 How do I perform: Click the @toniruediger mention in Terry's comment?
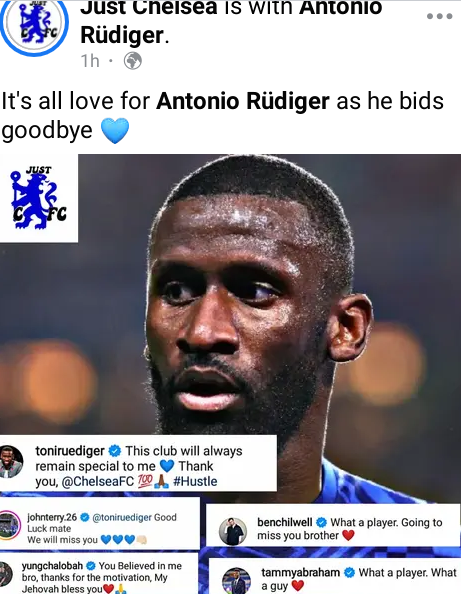pos(122,517)
